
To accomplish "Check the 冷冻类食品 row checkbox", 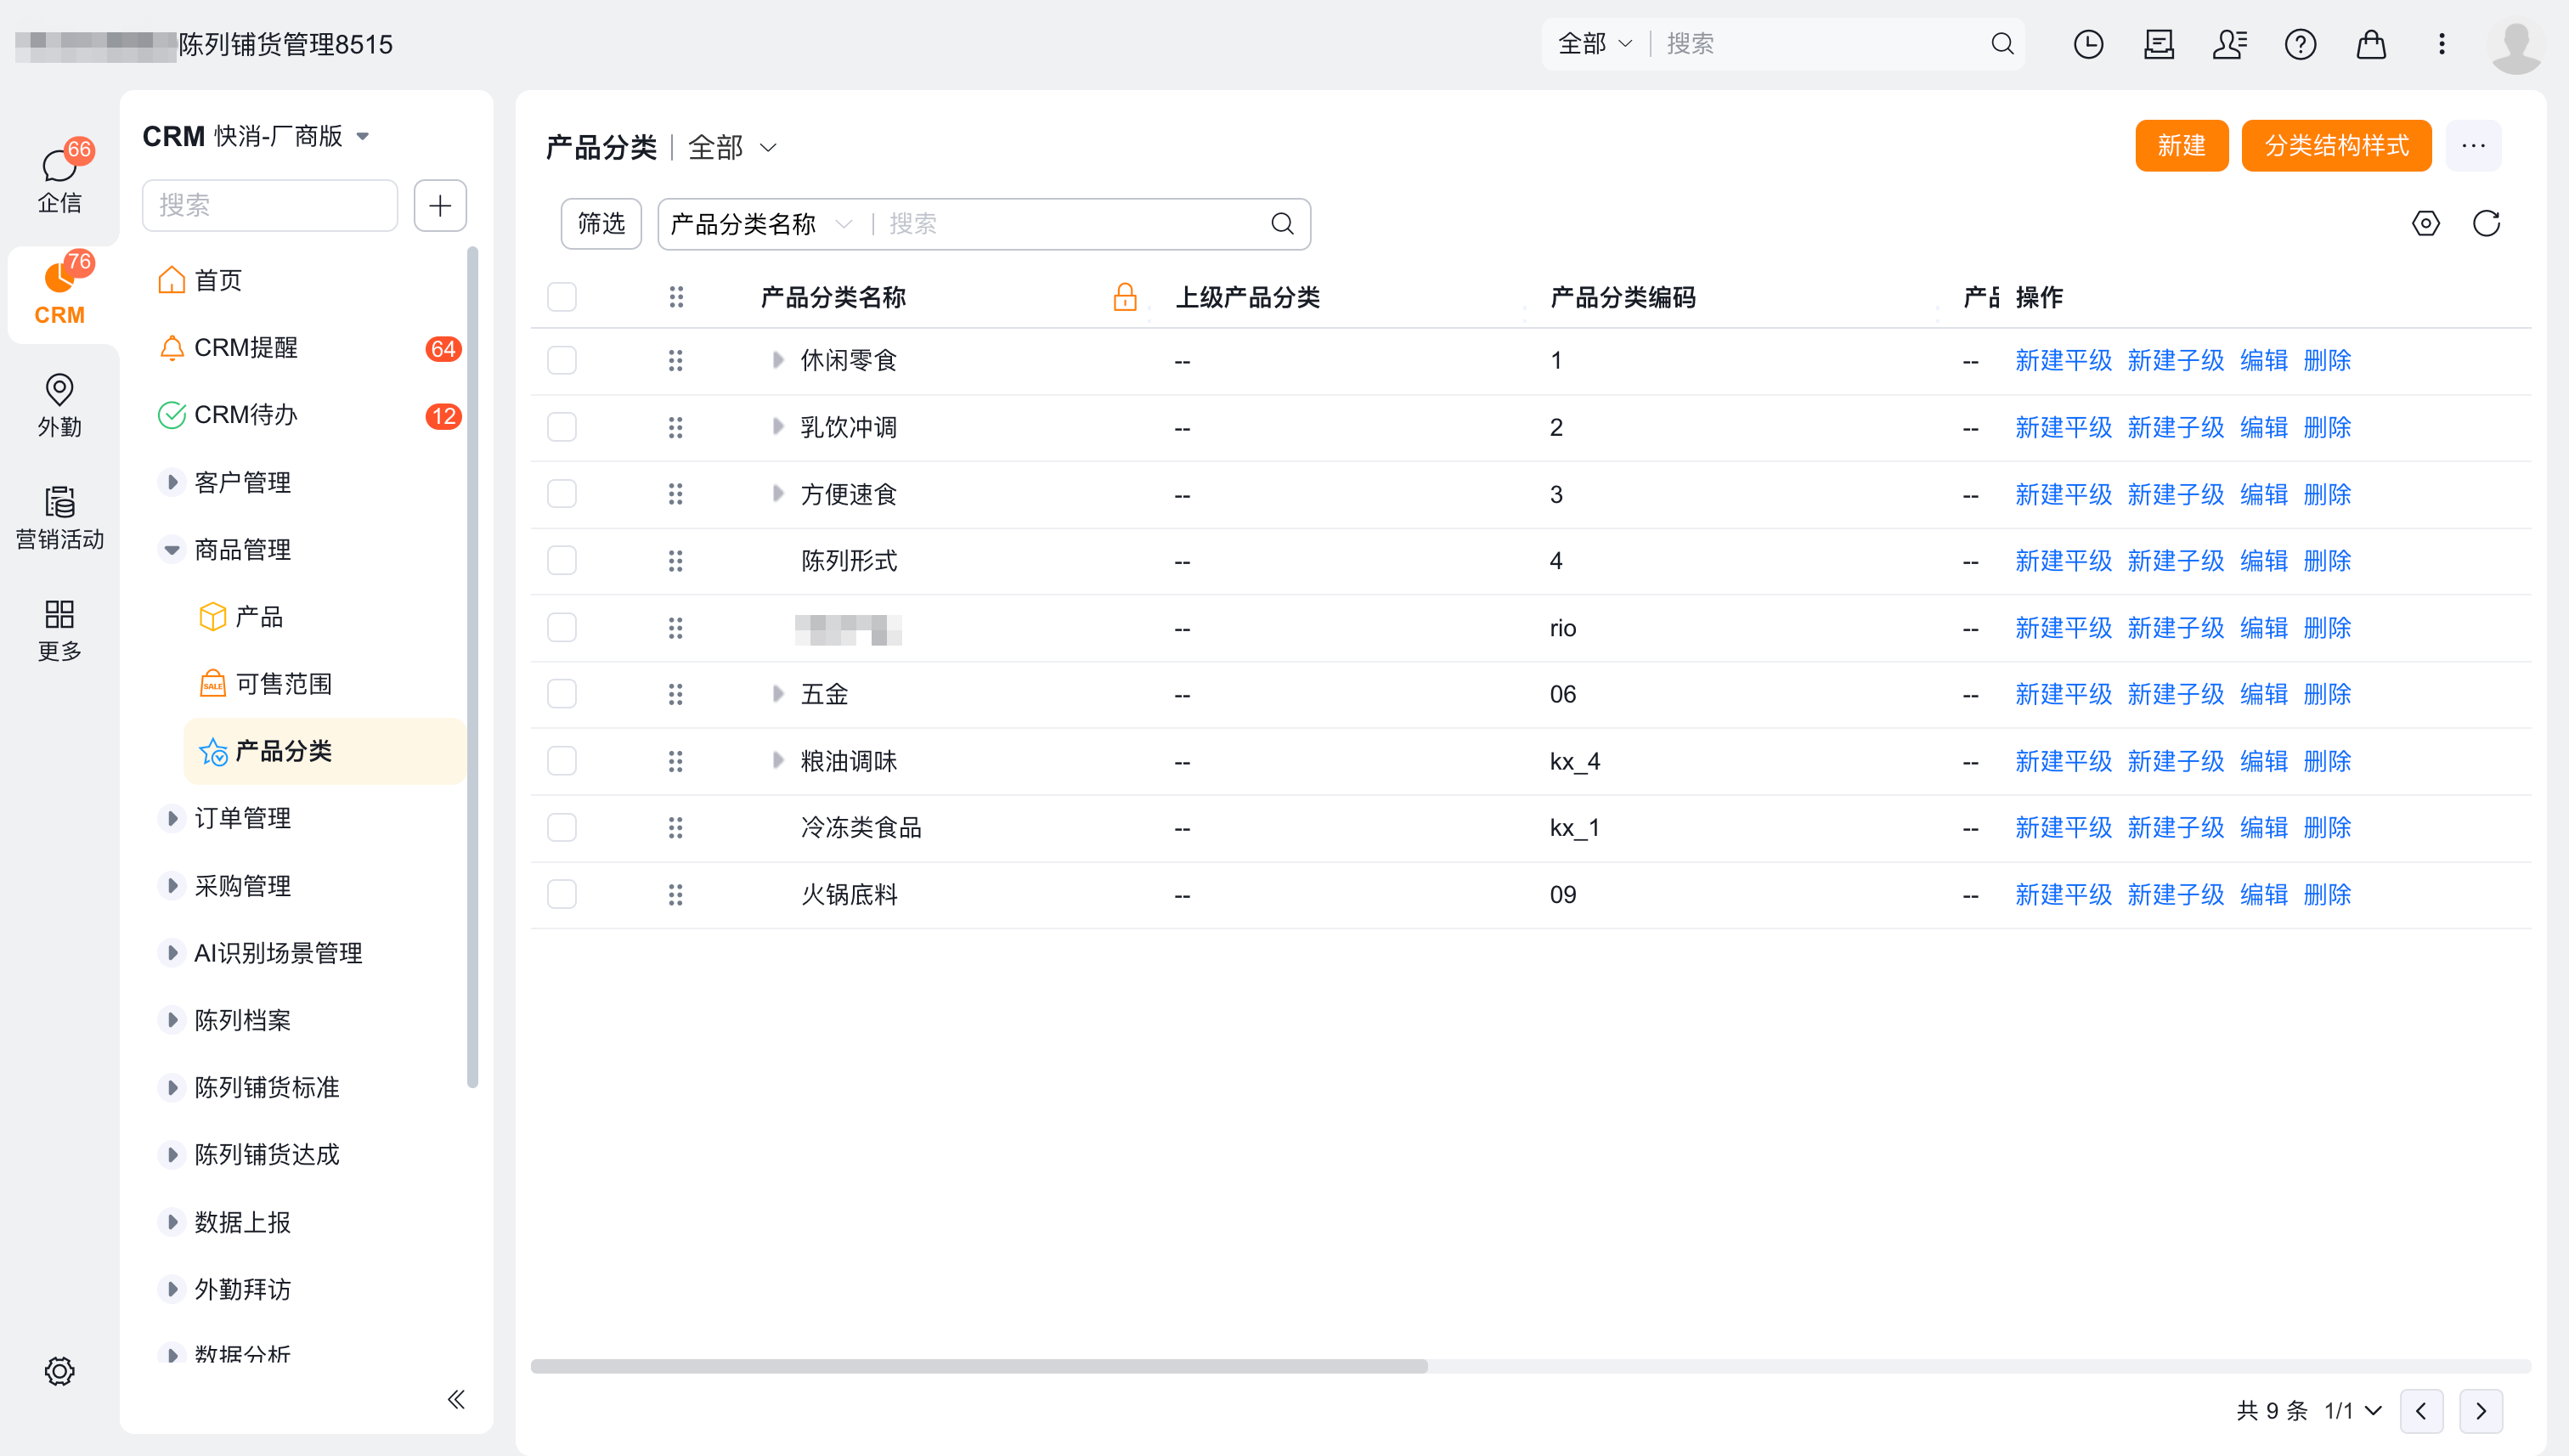I will pos(562,828).
